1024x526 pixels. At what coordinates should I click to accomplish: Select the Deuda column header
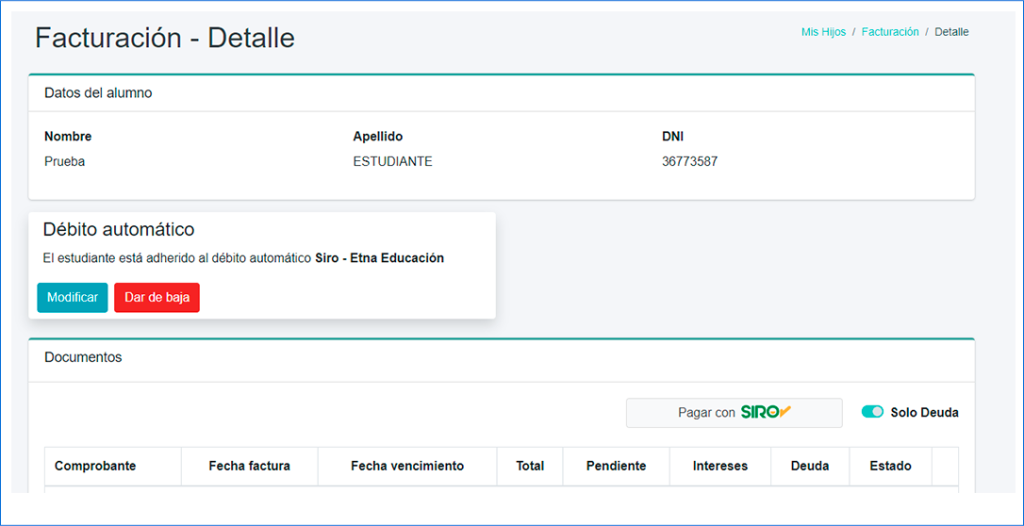pos(809,466)
